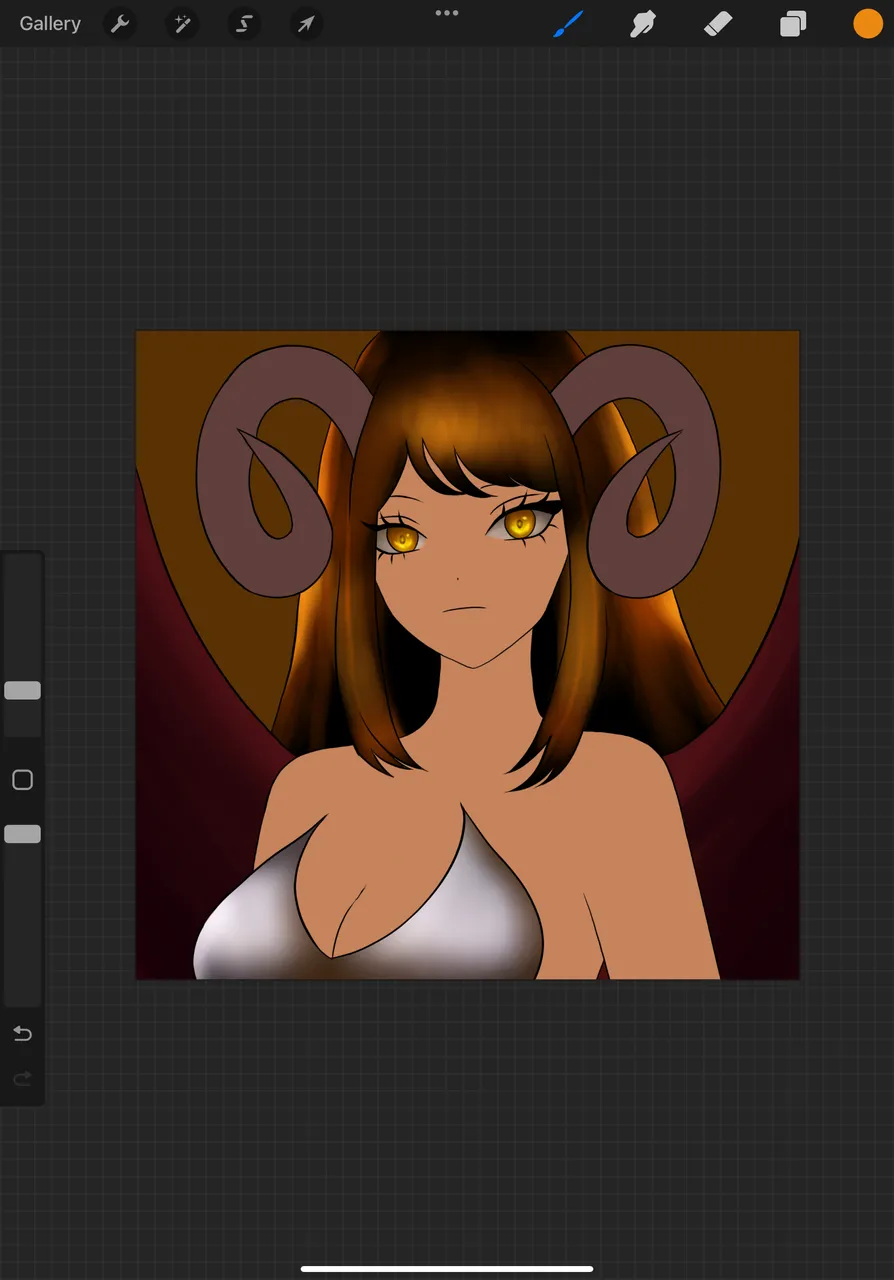The image size is (894, 1280).
Task: Tap the square Modify button in sidebar
Action: [22, 780]
